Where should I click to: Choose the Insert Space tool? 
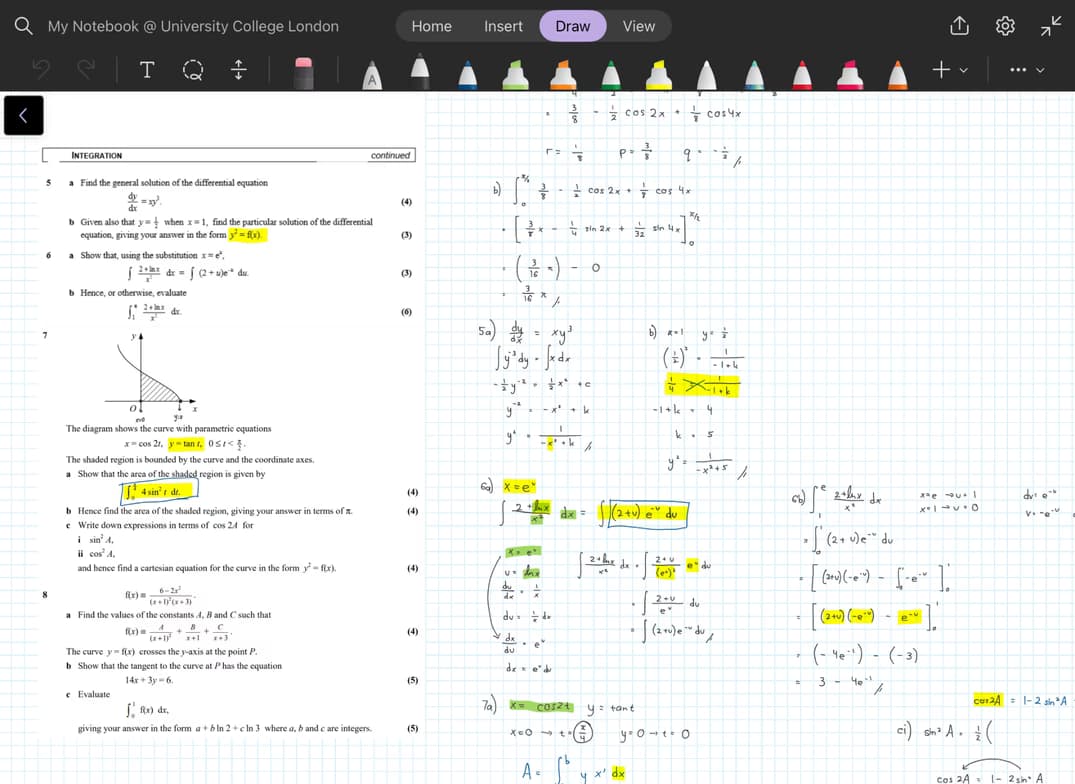point(239,70)
